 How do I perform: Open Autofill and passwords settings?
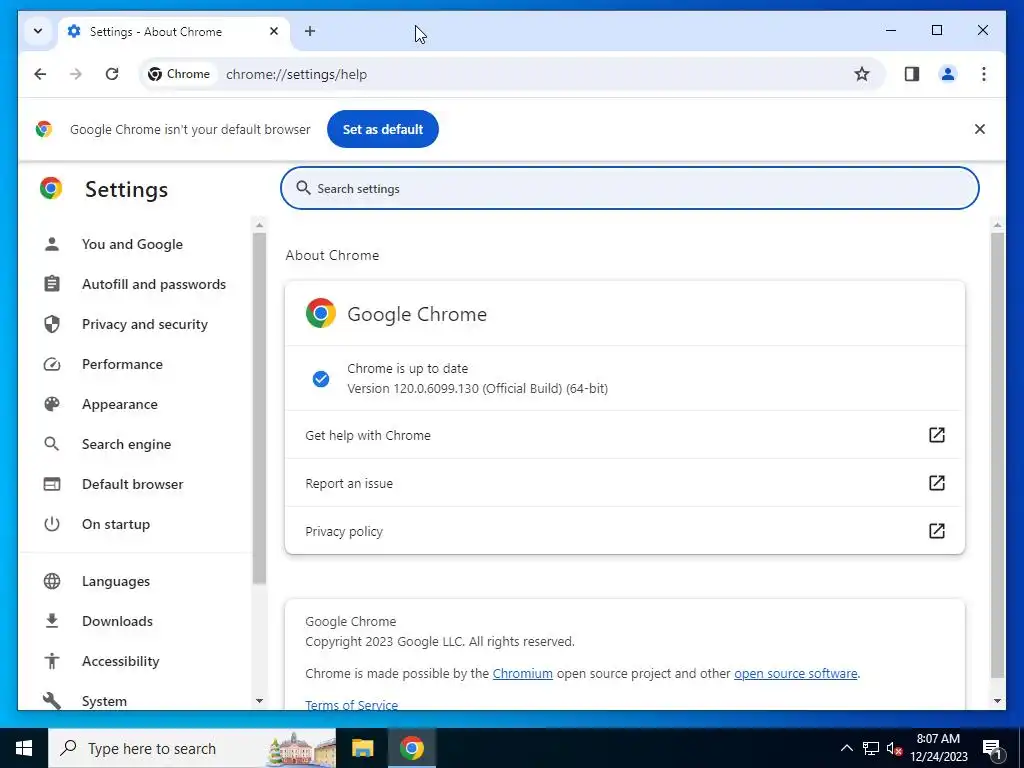pos(153,284)
